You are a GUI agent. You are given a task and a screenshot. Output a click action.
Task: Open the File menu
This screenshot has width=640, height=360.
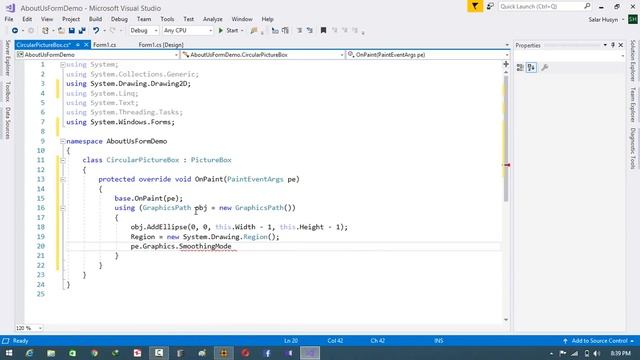9,19
